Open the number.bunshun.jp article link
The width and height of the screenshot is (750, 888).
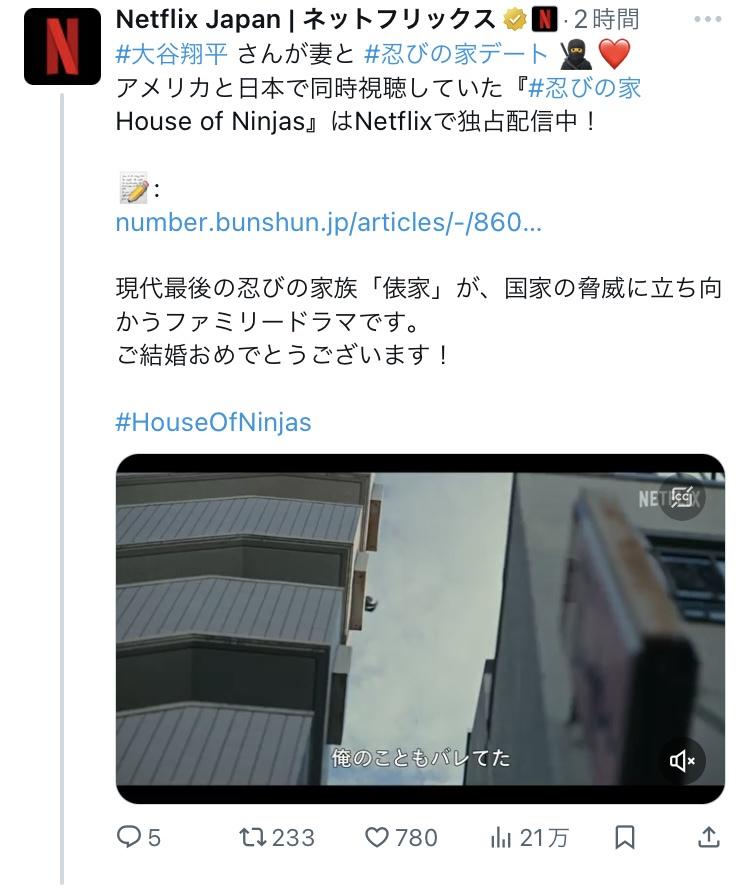(x=329, y=222)
